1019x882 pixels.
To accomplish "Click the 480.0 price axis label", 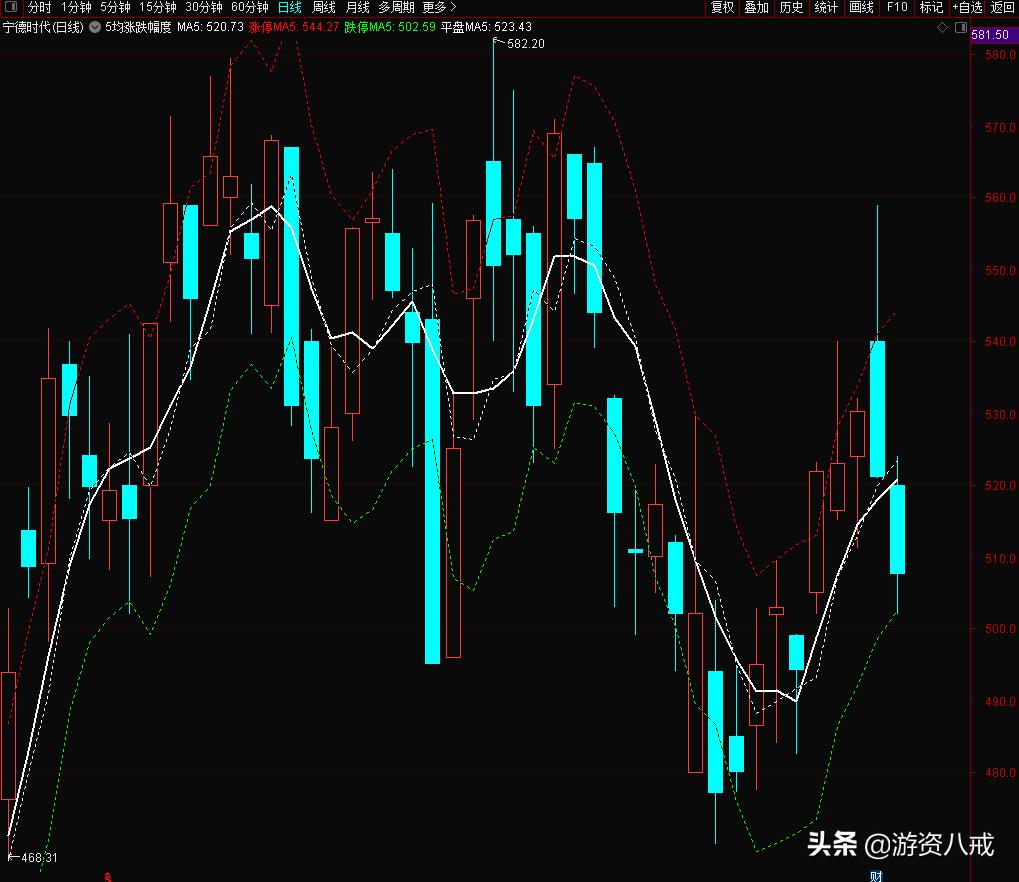I will point(1000,773).
